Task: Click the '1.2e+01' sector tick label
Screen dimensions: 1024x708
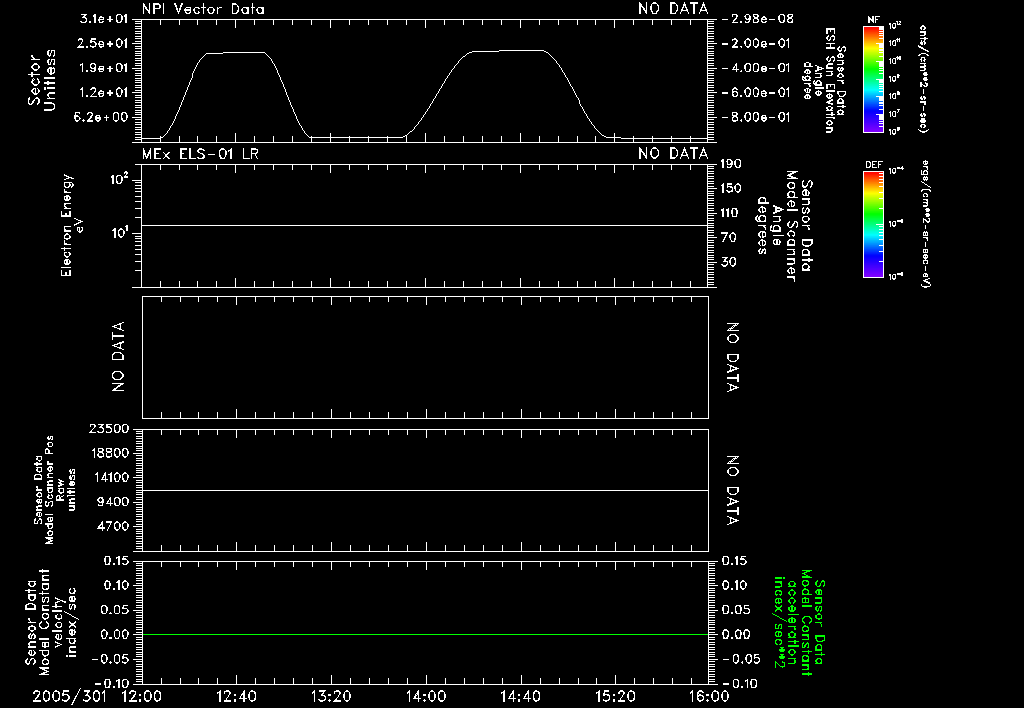Action: 104,93
